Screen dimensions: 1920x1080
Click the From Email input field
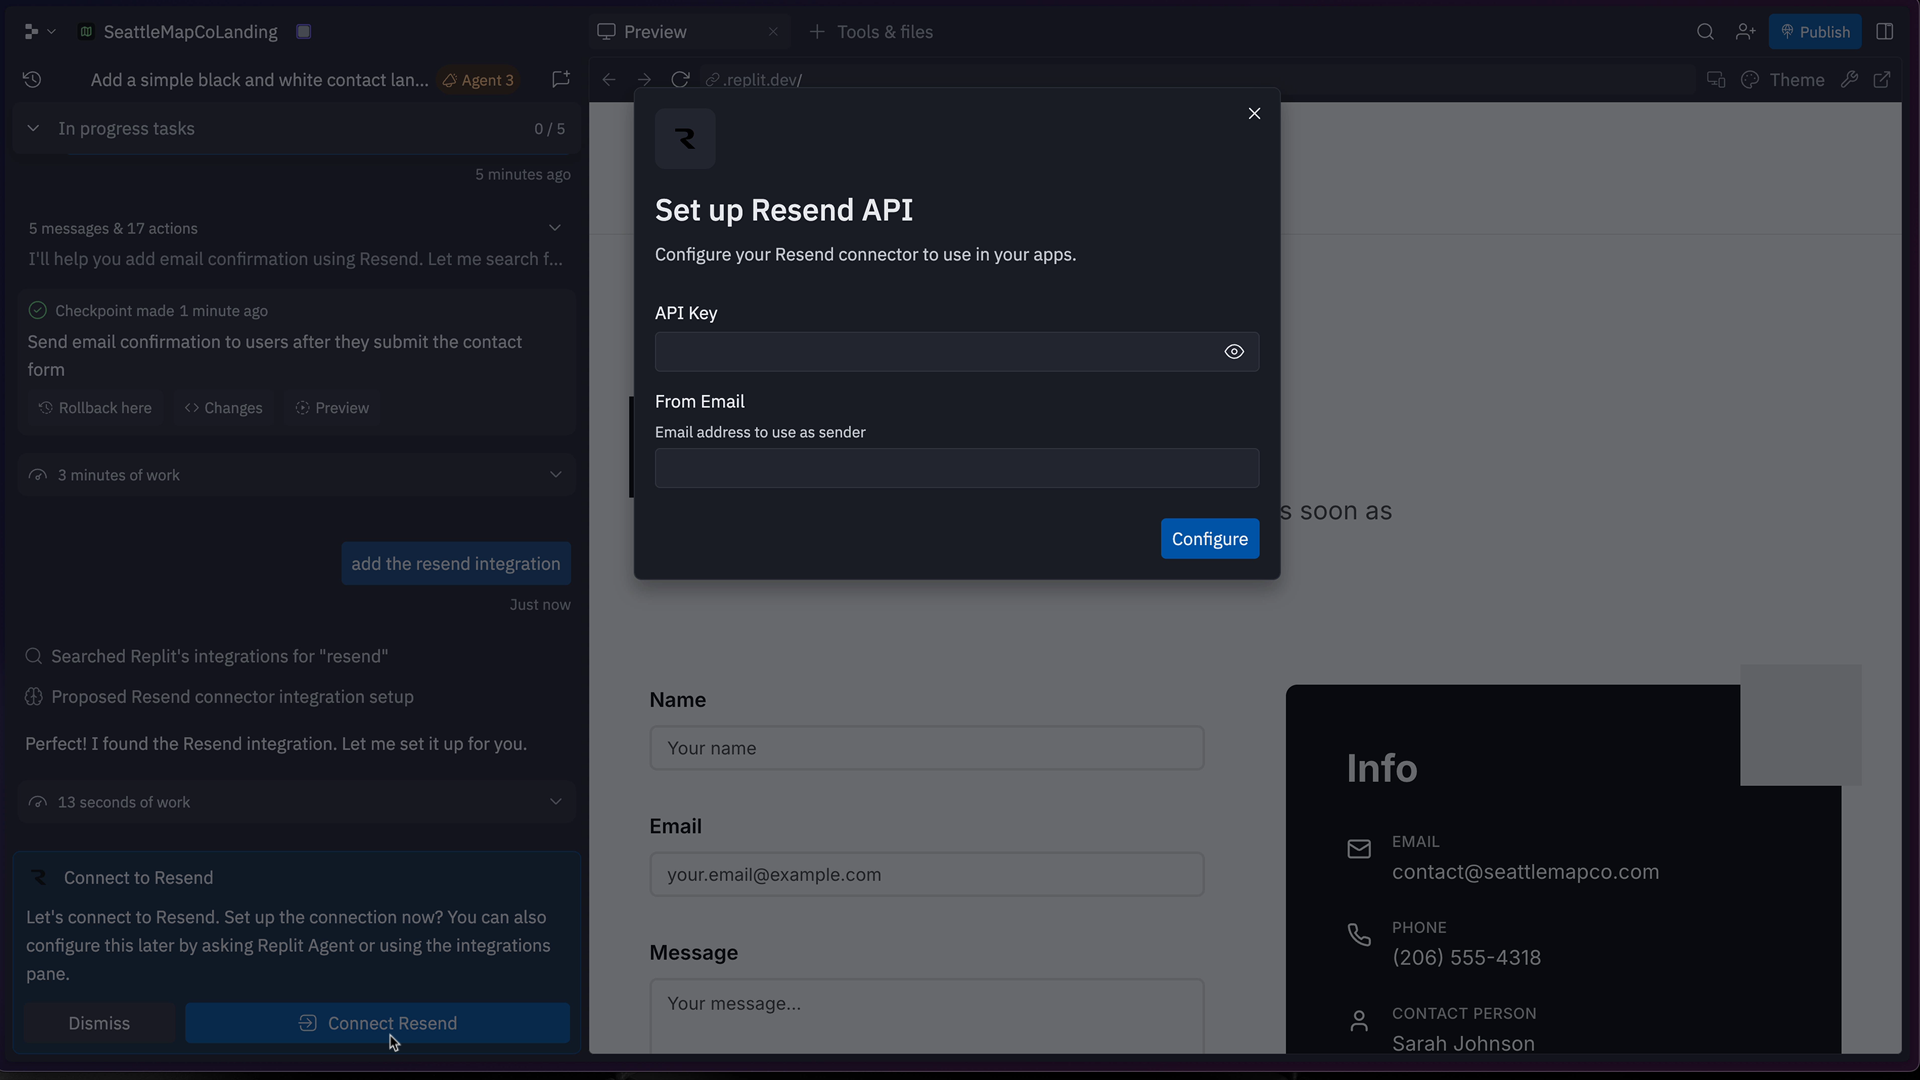956,468
